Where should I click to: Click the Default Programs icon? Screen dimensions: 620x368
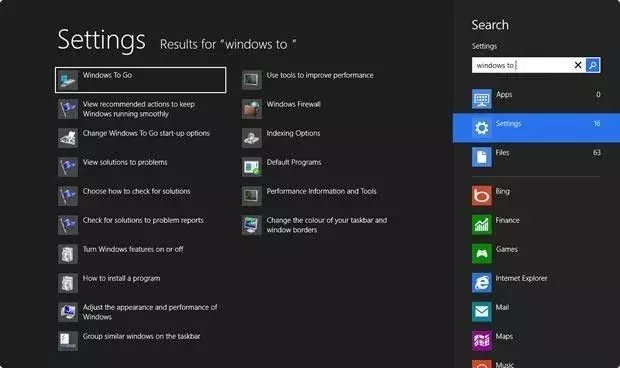[x=252, y=167]
